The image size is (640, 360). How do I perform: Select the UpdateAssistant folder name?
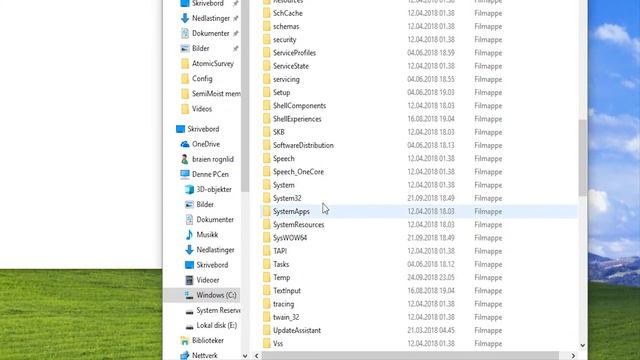[297, 331]
